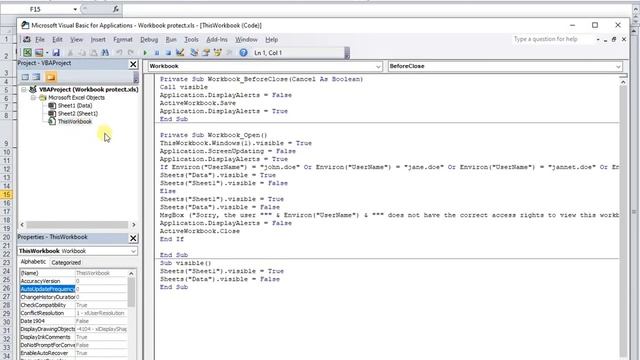Toggle Design Mode icon
Image resolution: width=640 pixels, height=360 pixels.
(180, 53)
